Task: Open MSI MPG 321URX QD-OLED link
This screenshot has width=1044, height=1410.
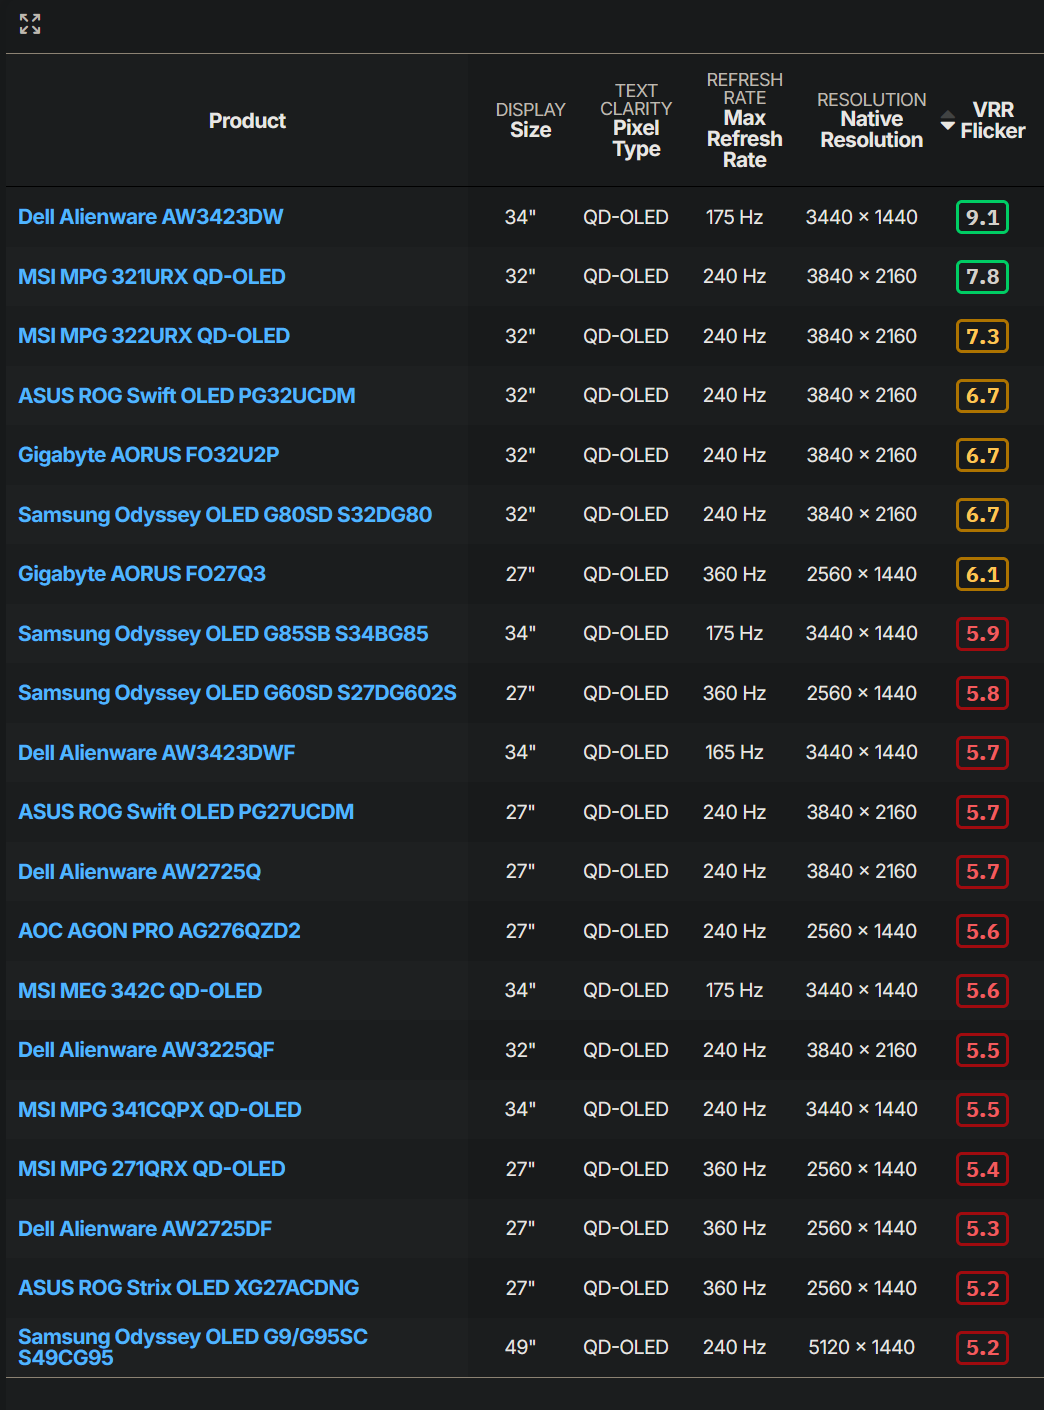Action: pyautogui.click(x=152, y=277)
